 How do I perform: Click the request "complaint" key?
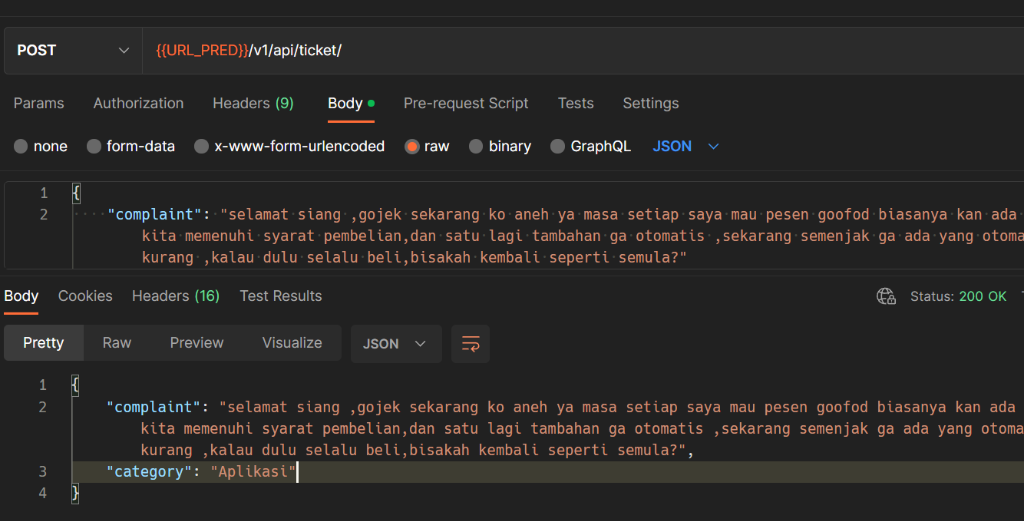[155, 214]
